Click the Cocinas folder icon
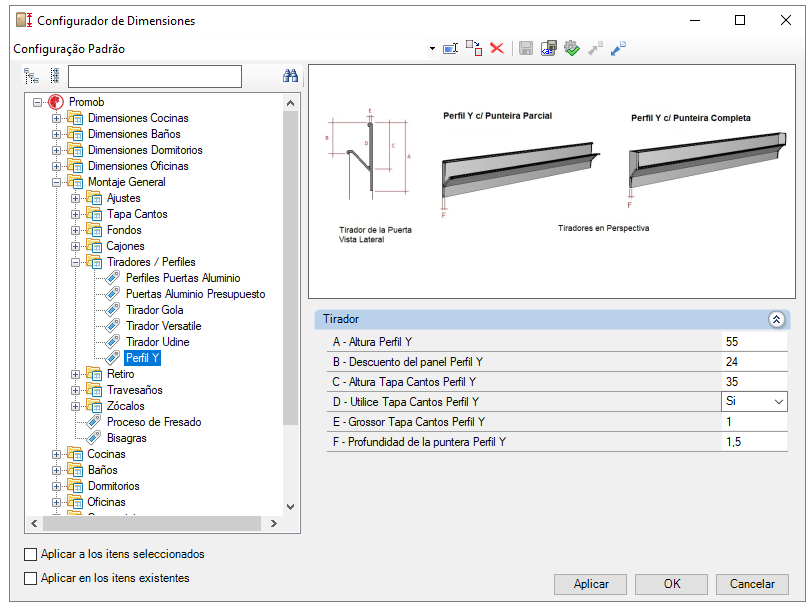Image resolution: width=812 pixels, height=607 pixels. click(75, 454)
